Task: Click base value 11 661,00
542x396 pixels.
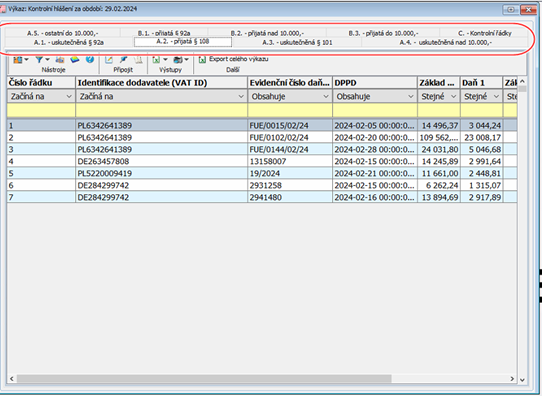Action: coord(439,173)
